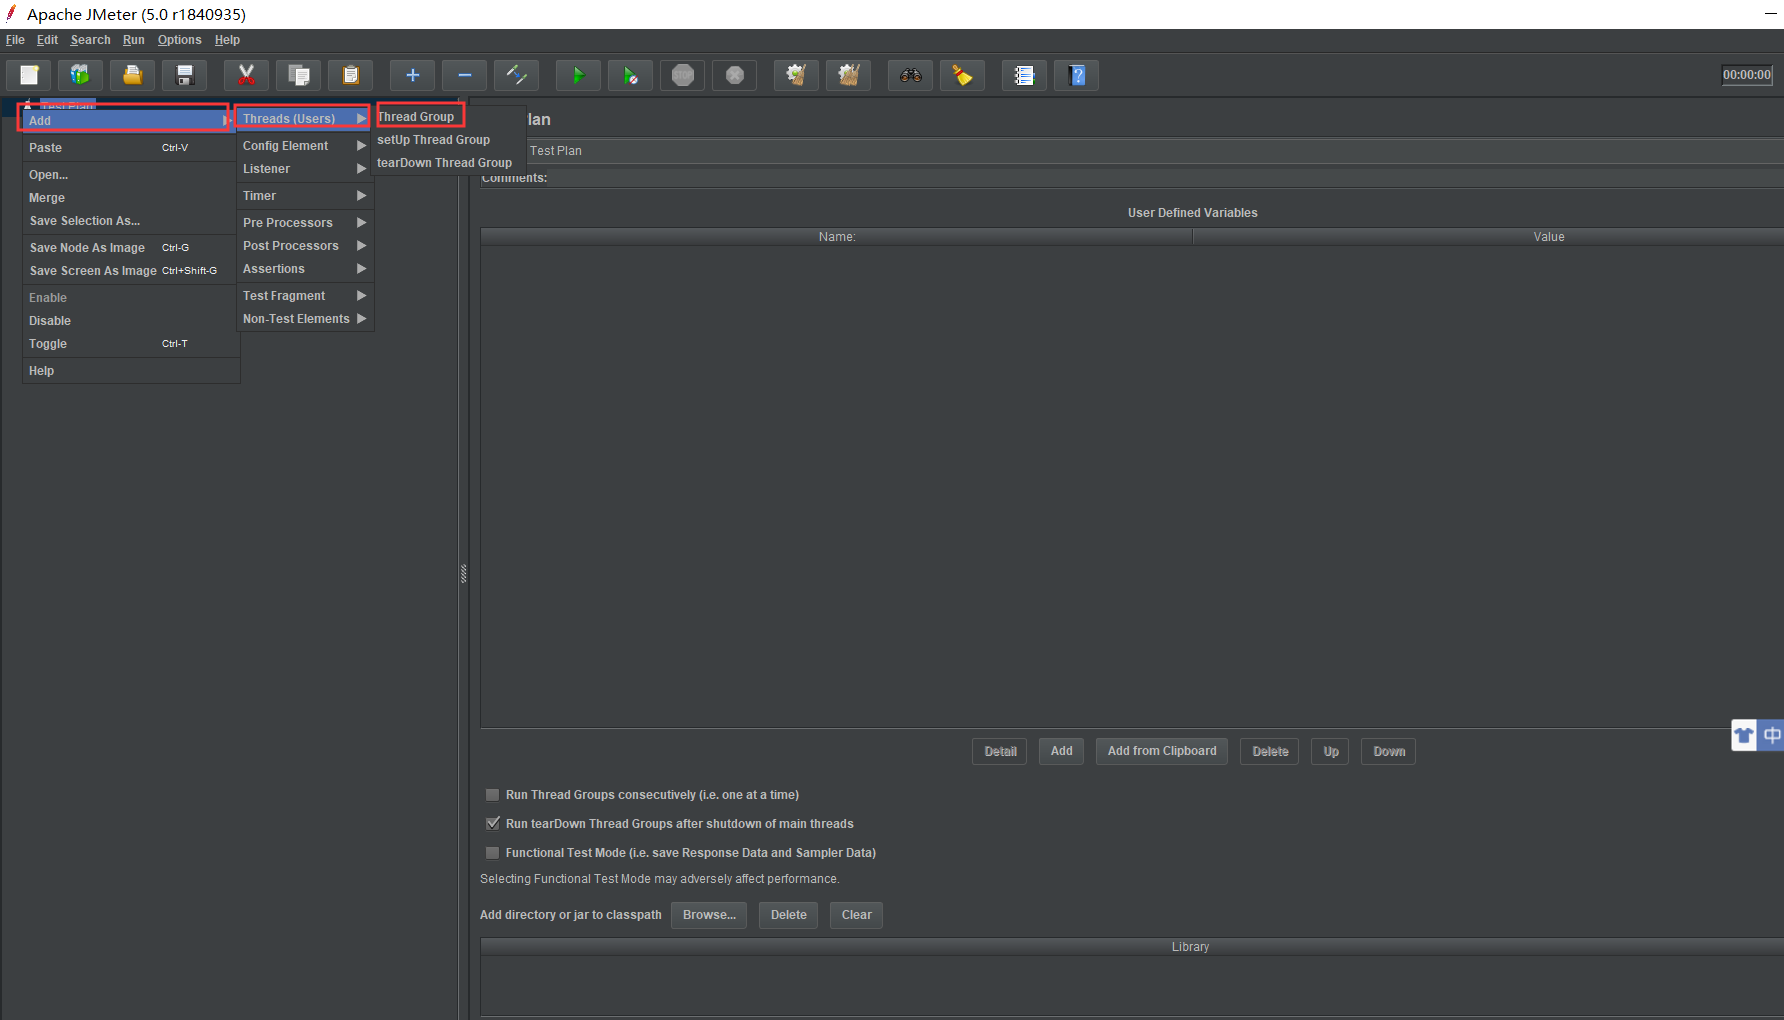Expand Timer submenu
Image resolution: width=1784 pixels, height=1020 pixels.
coord(304,196)
